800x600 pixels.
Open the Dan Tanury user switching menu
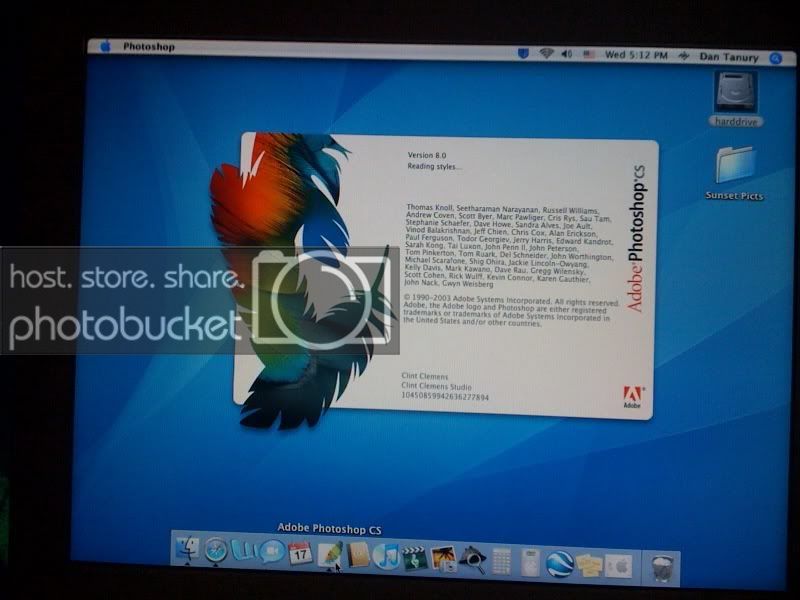click(x=729, y=57)
